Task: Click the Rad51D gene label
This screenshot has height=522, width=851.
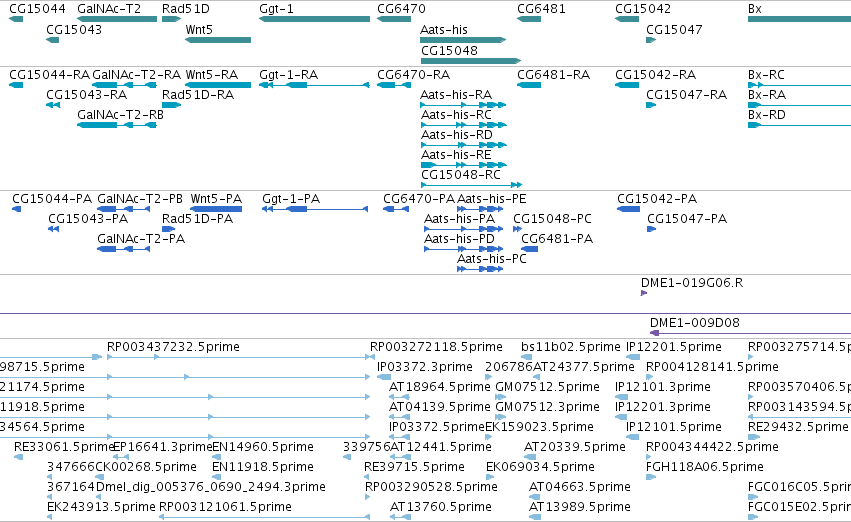Action: (x=186, y=9)
